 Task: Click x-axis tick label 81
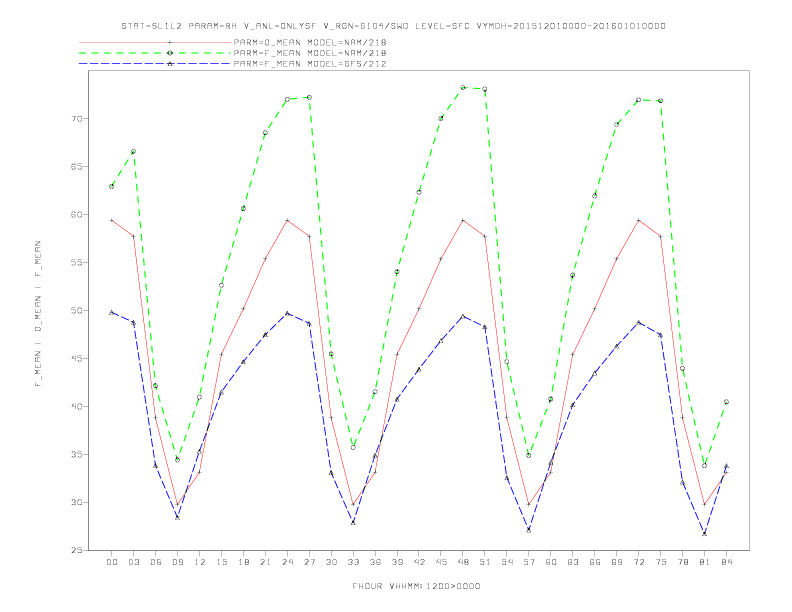click(705, 562)
